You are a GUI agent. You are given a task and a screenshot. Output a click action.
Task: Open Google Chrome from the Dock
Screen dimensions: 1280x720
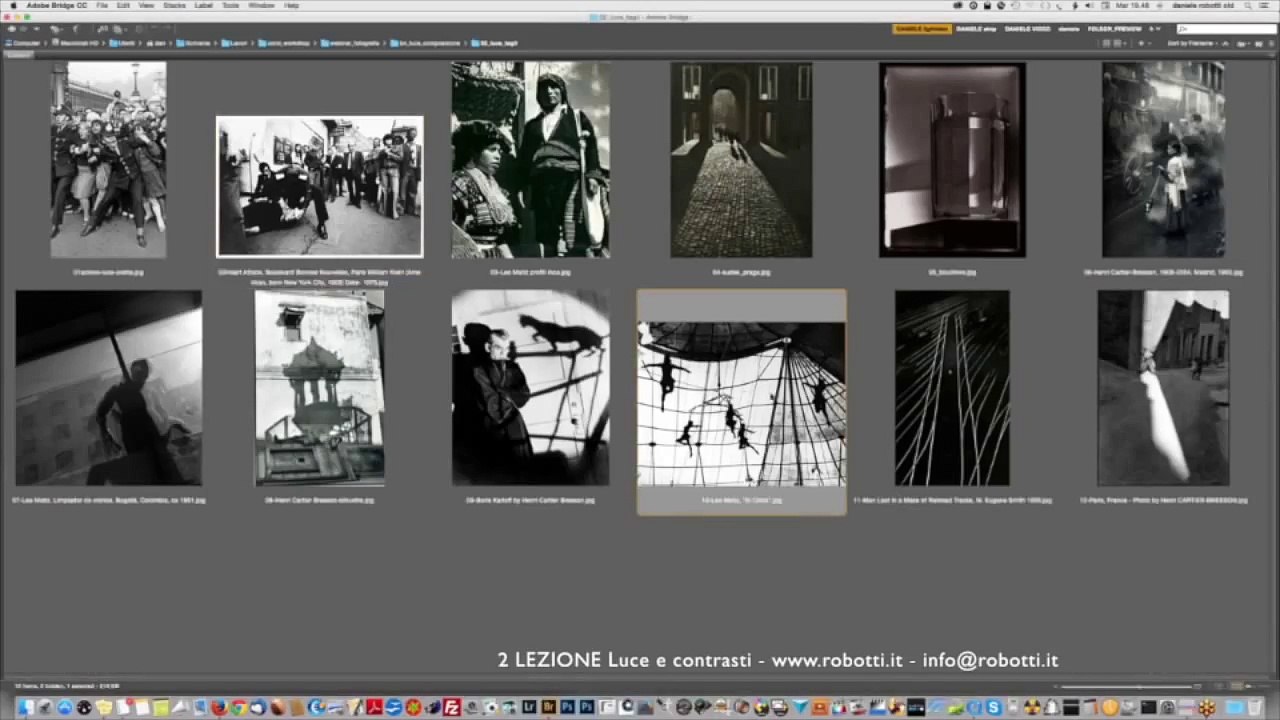point(238,708)
